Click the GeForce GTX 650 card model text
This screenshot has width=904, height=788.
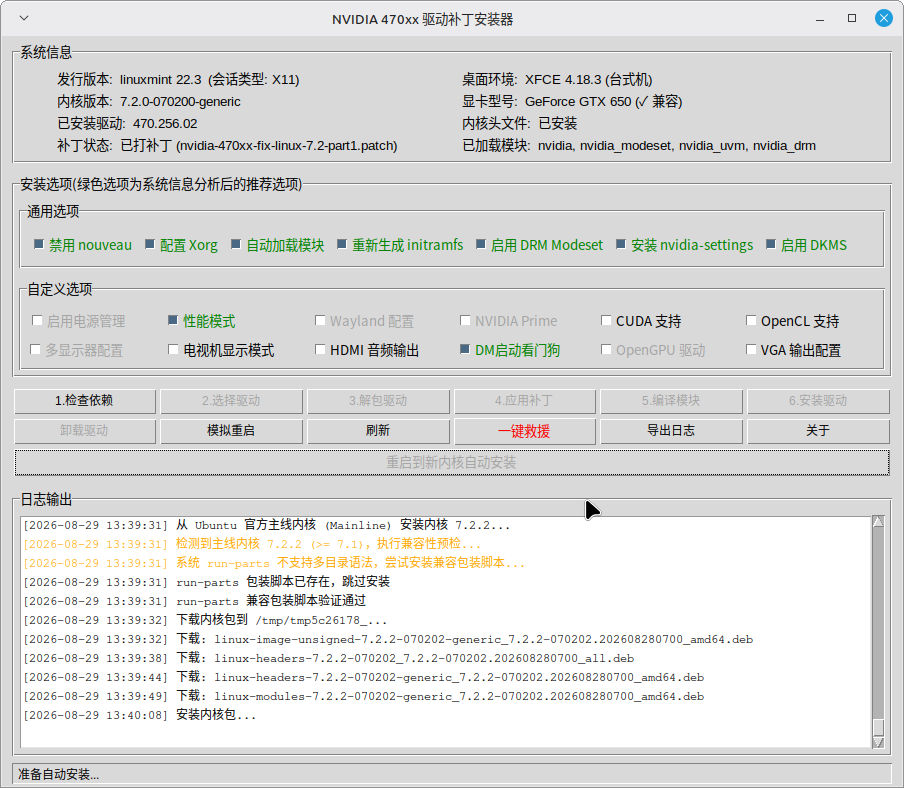tap(578, 102)
